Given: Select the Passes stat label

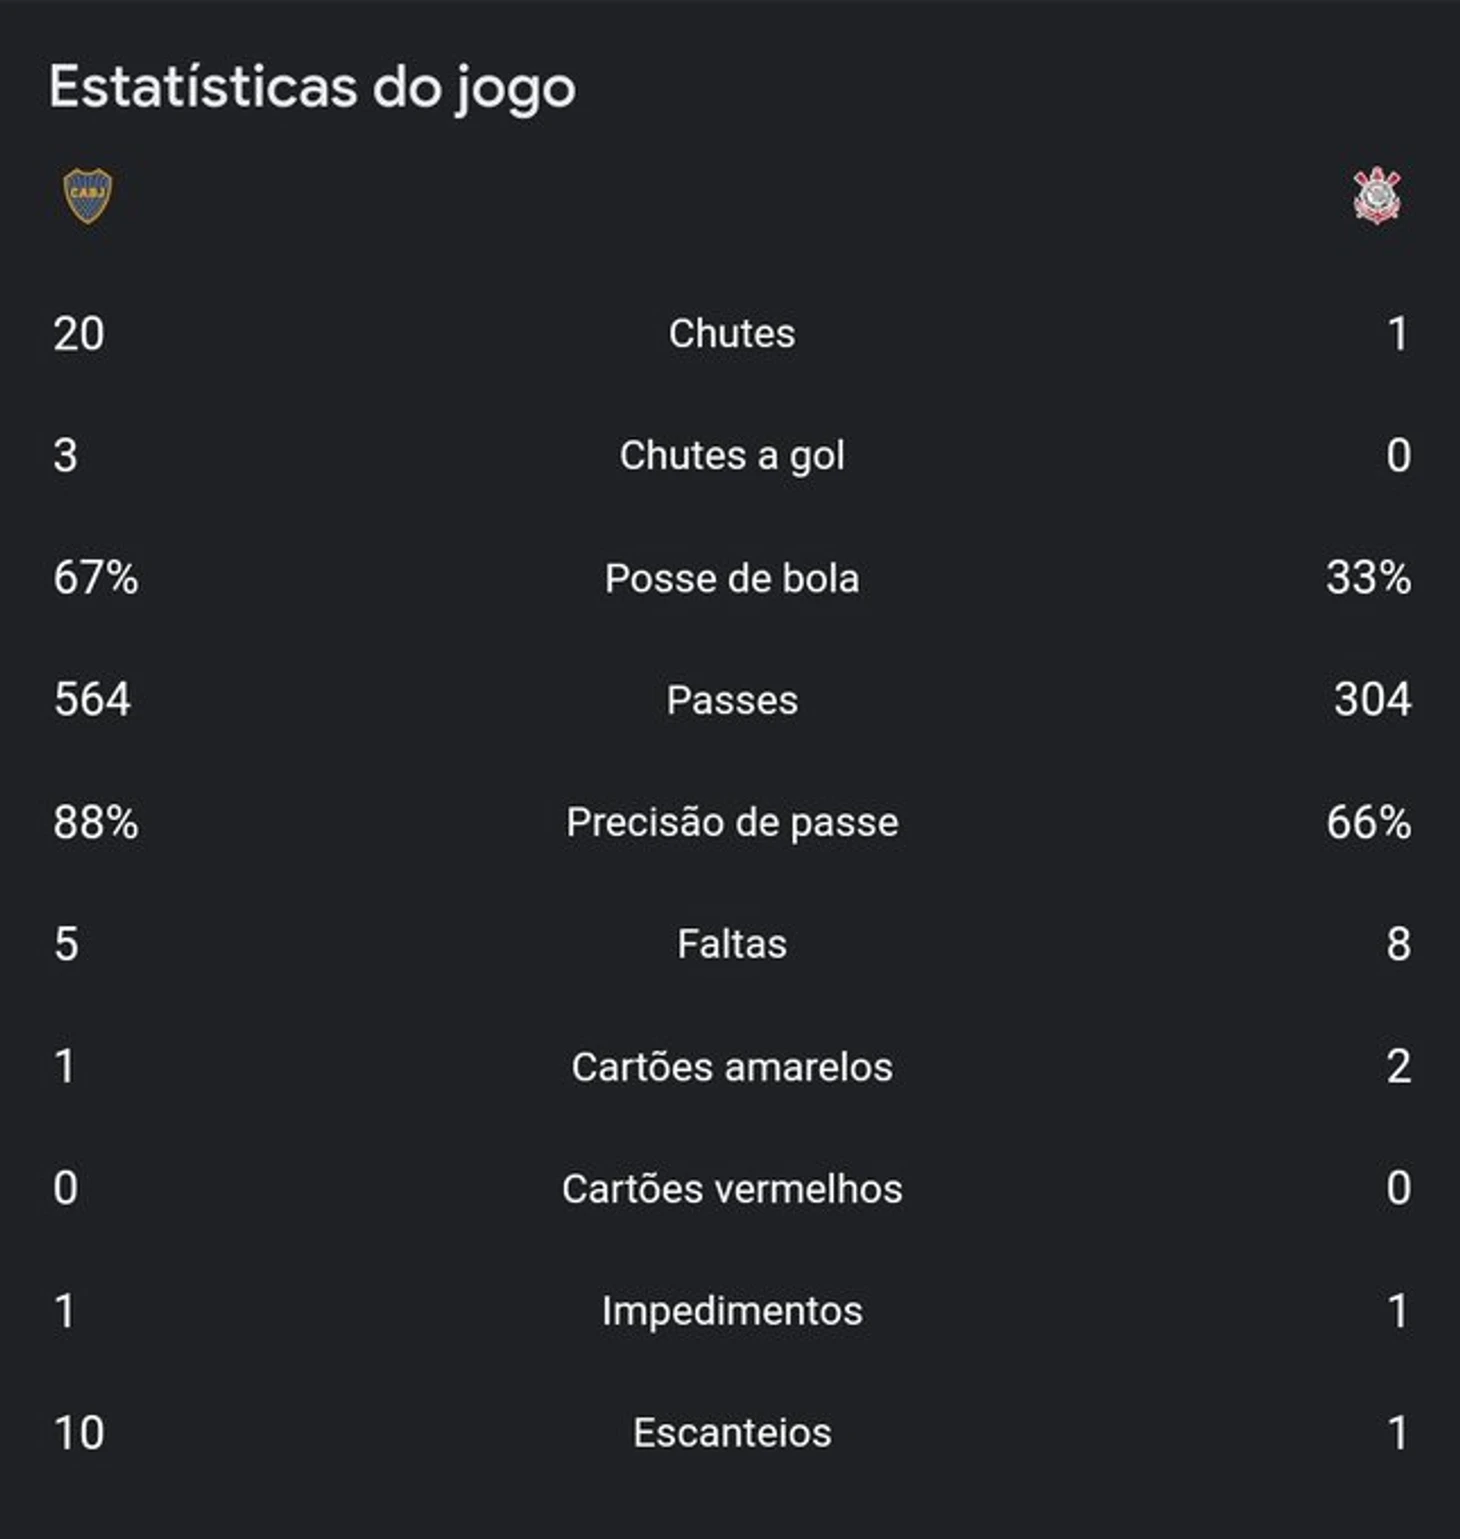Looking at the screenshot, I should point(732,701).
